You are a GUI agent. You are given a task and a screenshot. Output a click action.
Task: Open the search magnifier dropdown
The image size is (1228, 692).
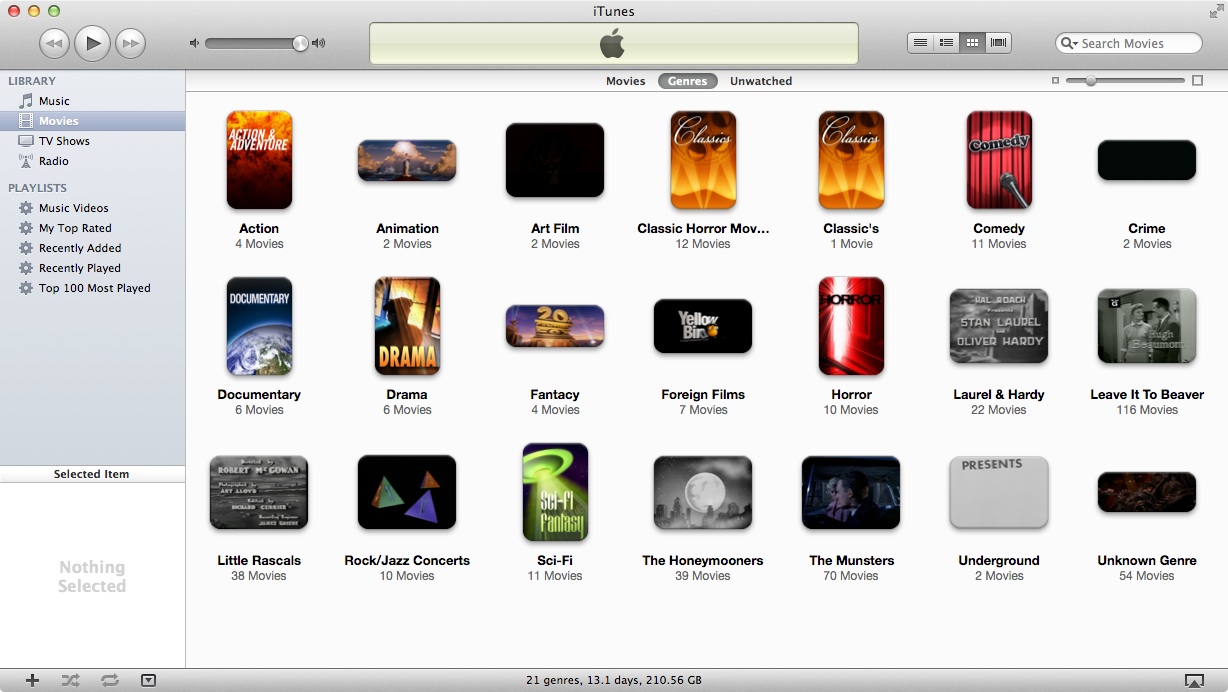pos(1070,43)
